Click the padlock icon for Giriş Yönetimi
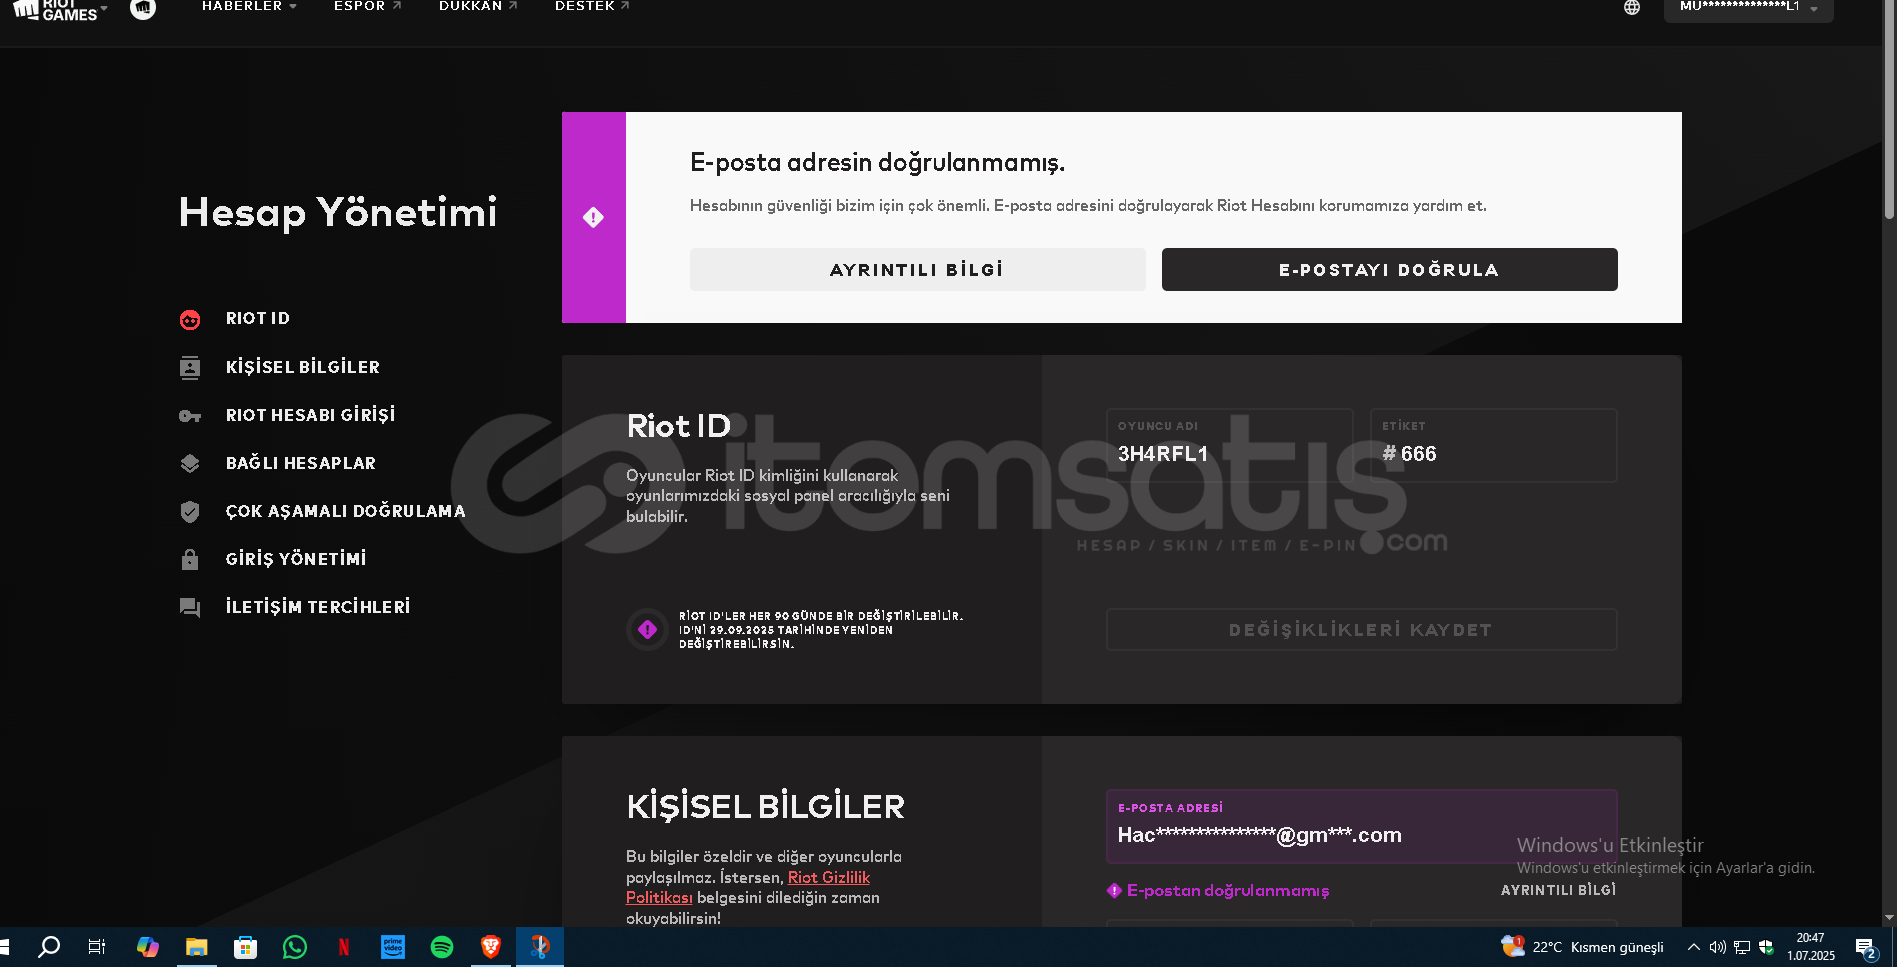Image resolution: width=1897 pixels, height=967 pixels. point(190,559)
